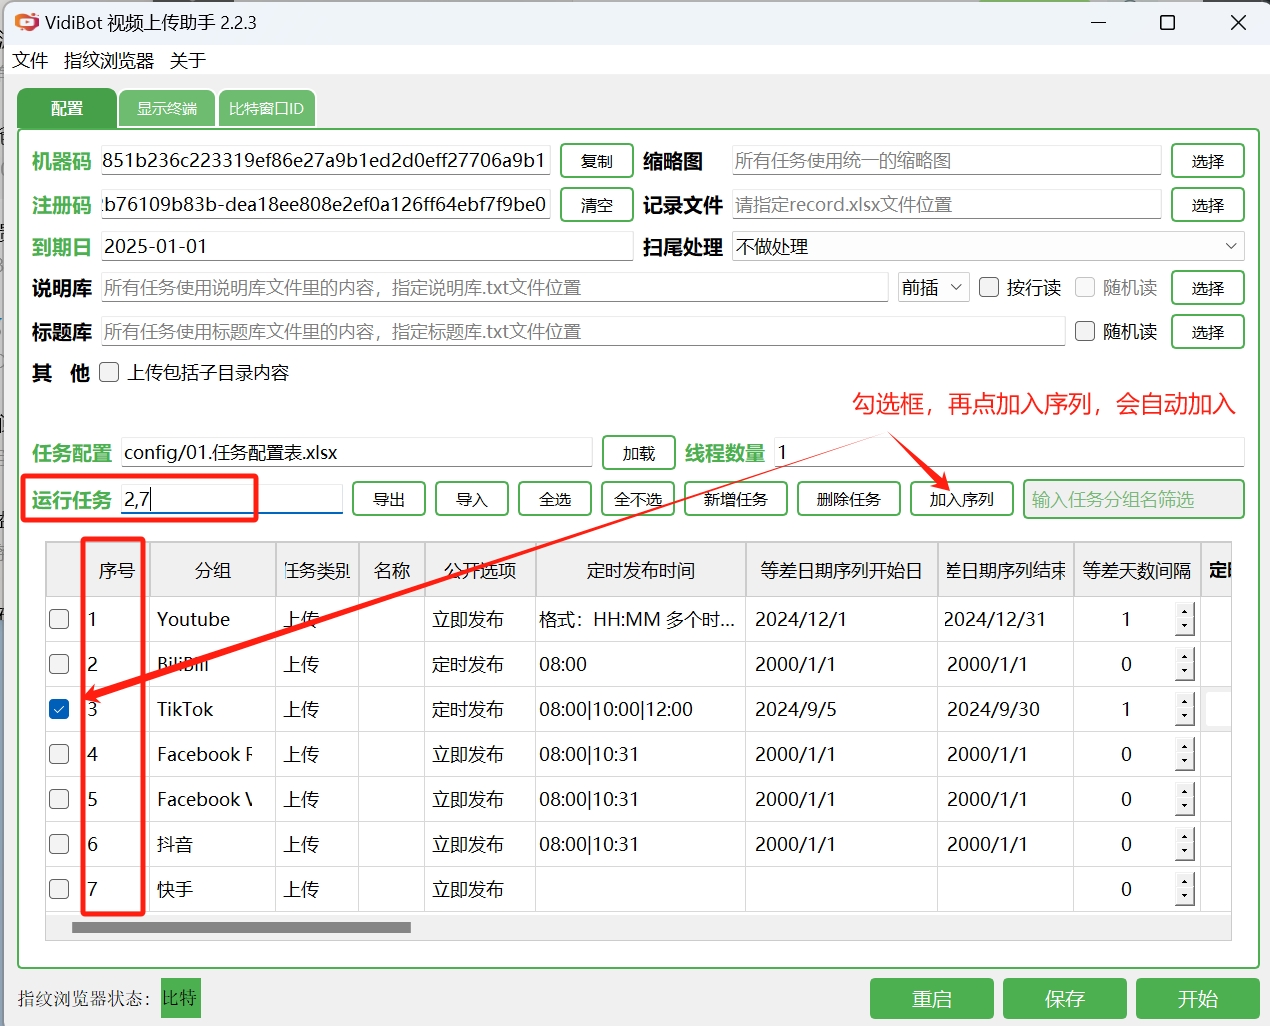Click the VidiBot app icon in title bar
The image size is (1270, 1026).
(x=26, y=22)
